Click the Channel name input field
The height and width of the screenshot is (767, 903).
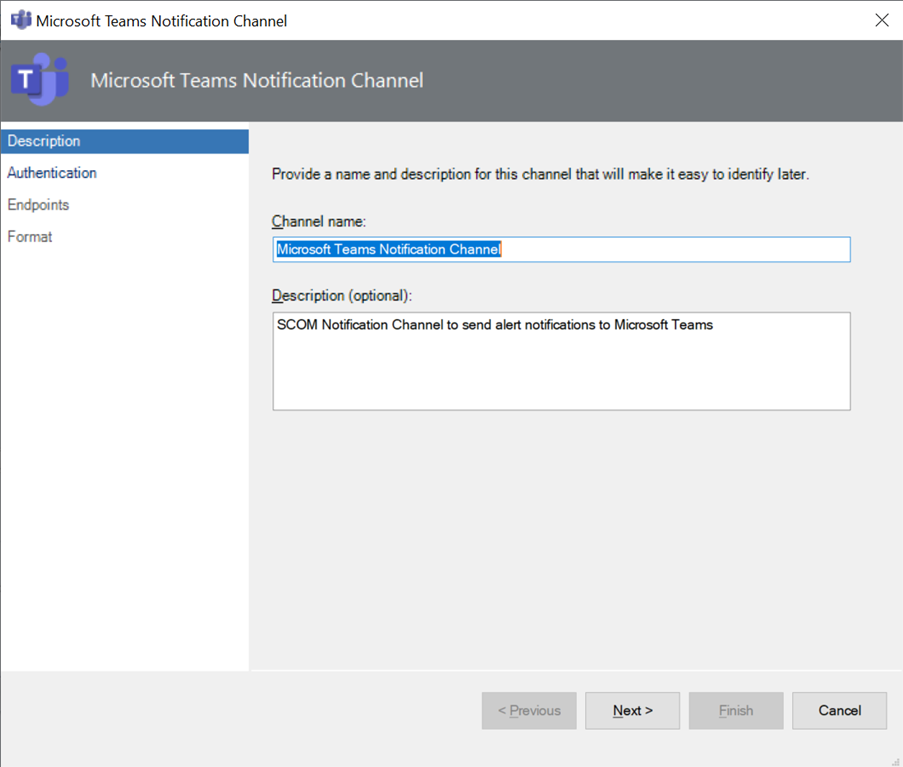pos(561,249)
